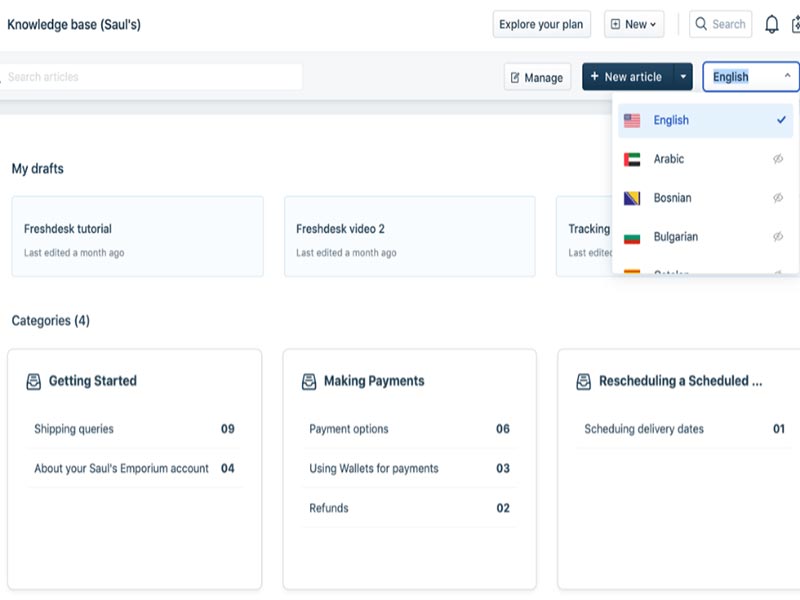The height and width of the screenshot is (600, 800).
Task: Select Arabic from the language list
Action: pyautogui.click(x=669, y=159)
